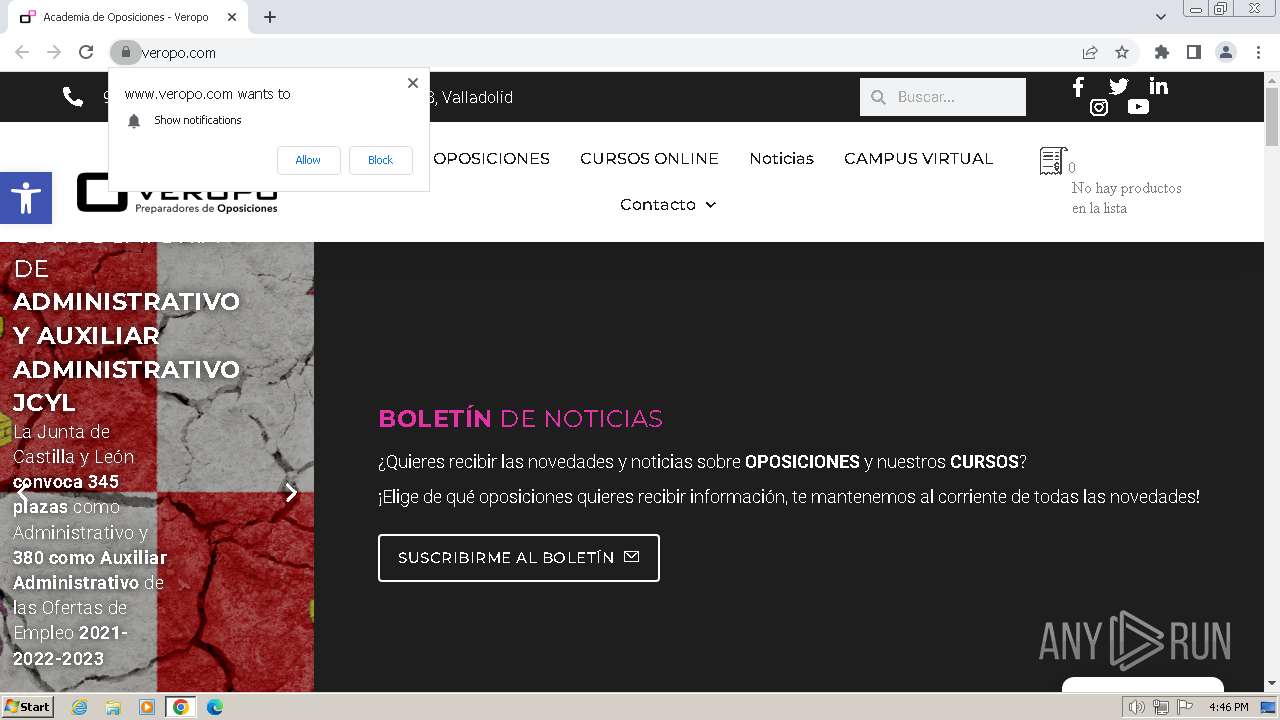Image resolution: width=1280 pixels, height=720 pixels.
Task: Open the Chrome three-dot menu
Action: pos(1258,52)
